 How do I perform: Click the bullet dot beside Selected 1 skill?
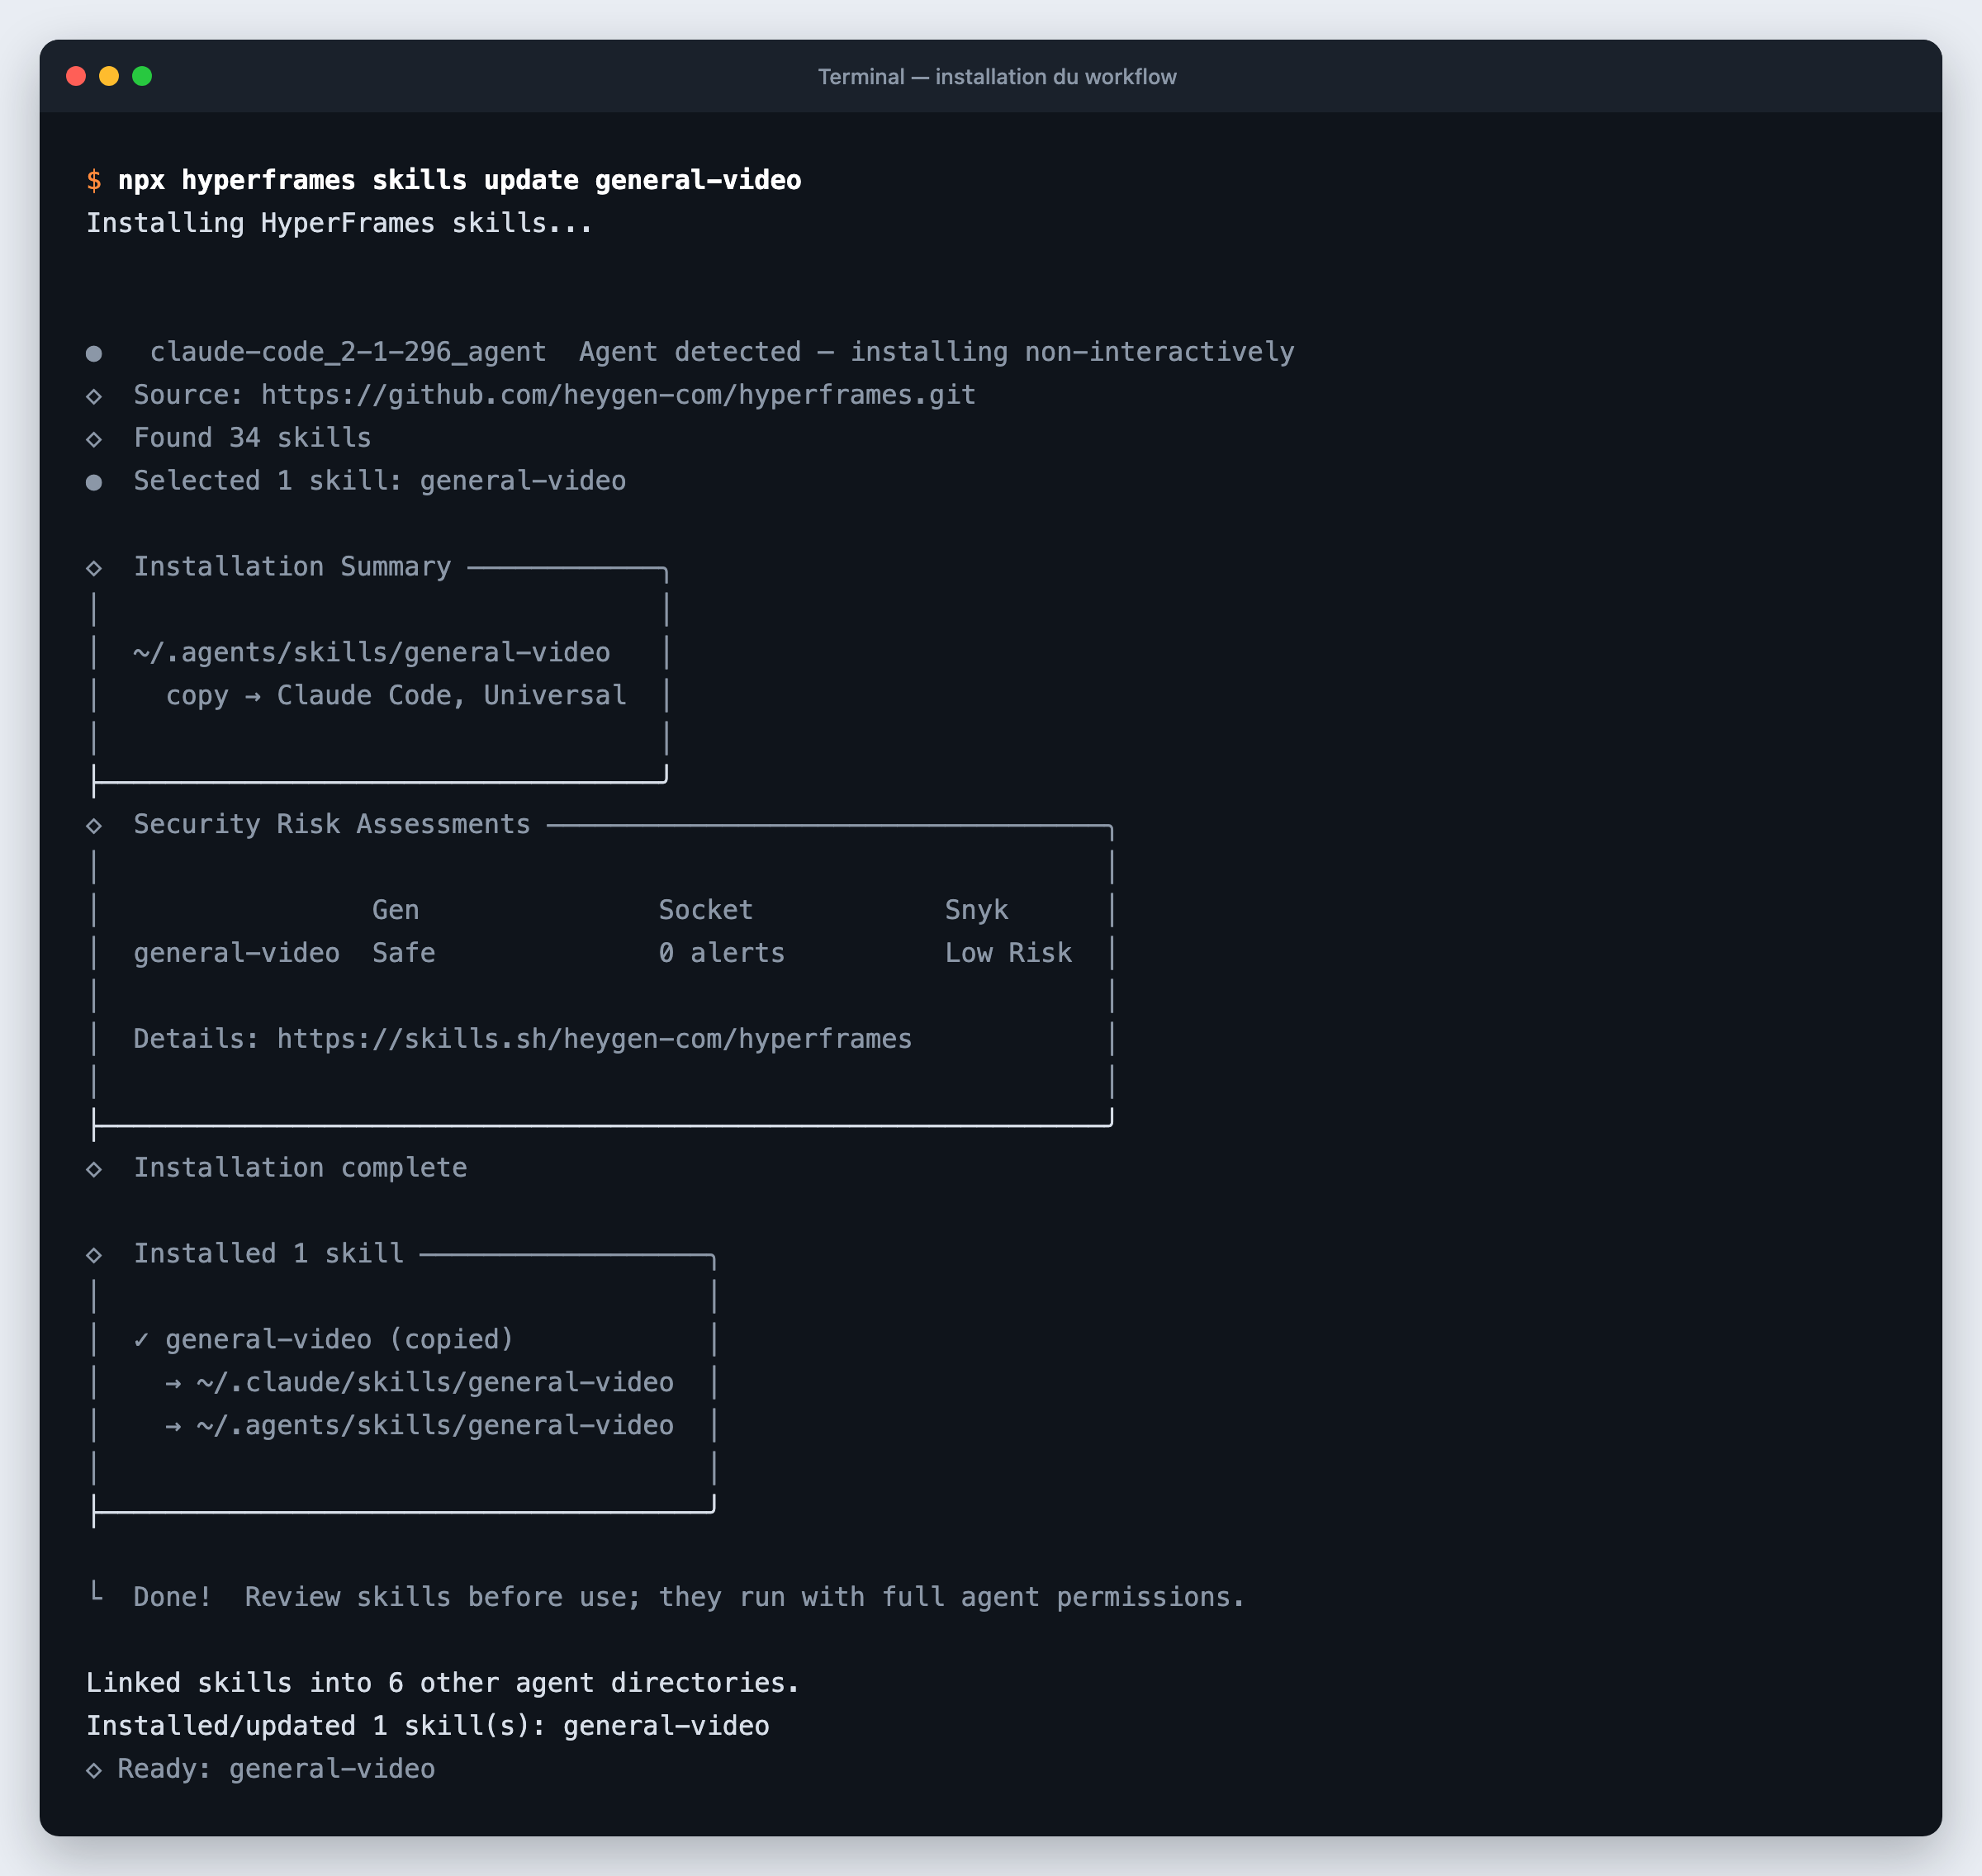94,482
